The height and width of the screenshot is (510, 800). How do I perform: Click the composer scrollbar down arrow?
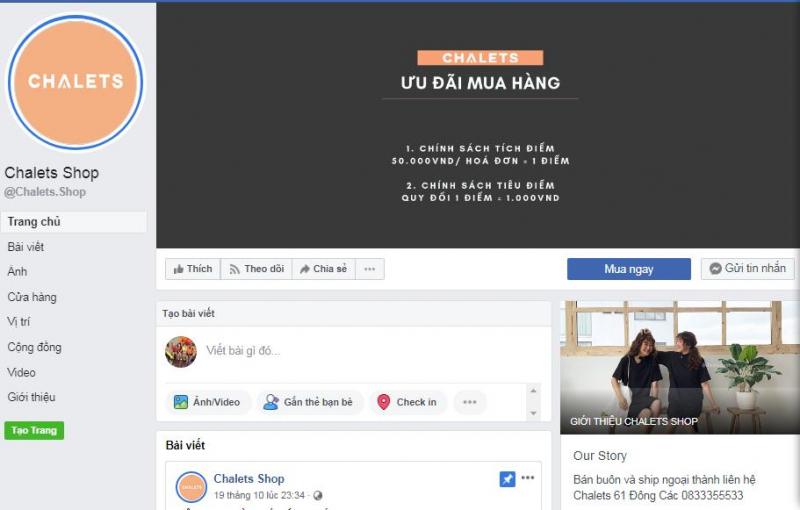pos(533,413)
